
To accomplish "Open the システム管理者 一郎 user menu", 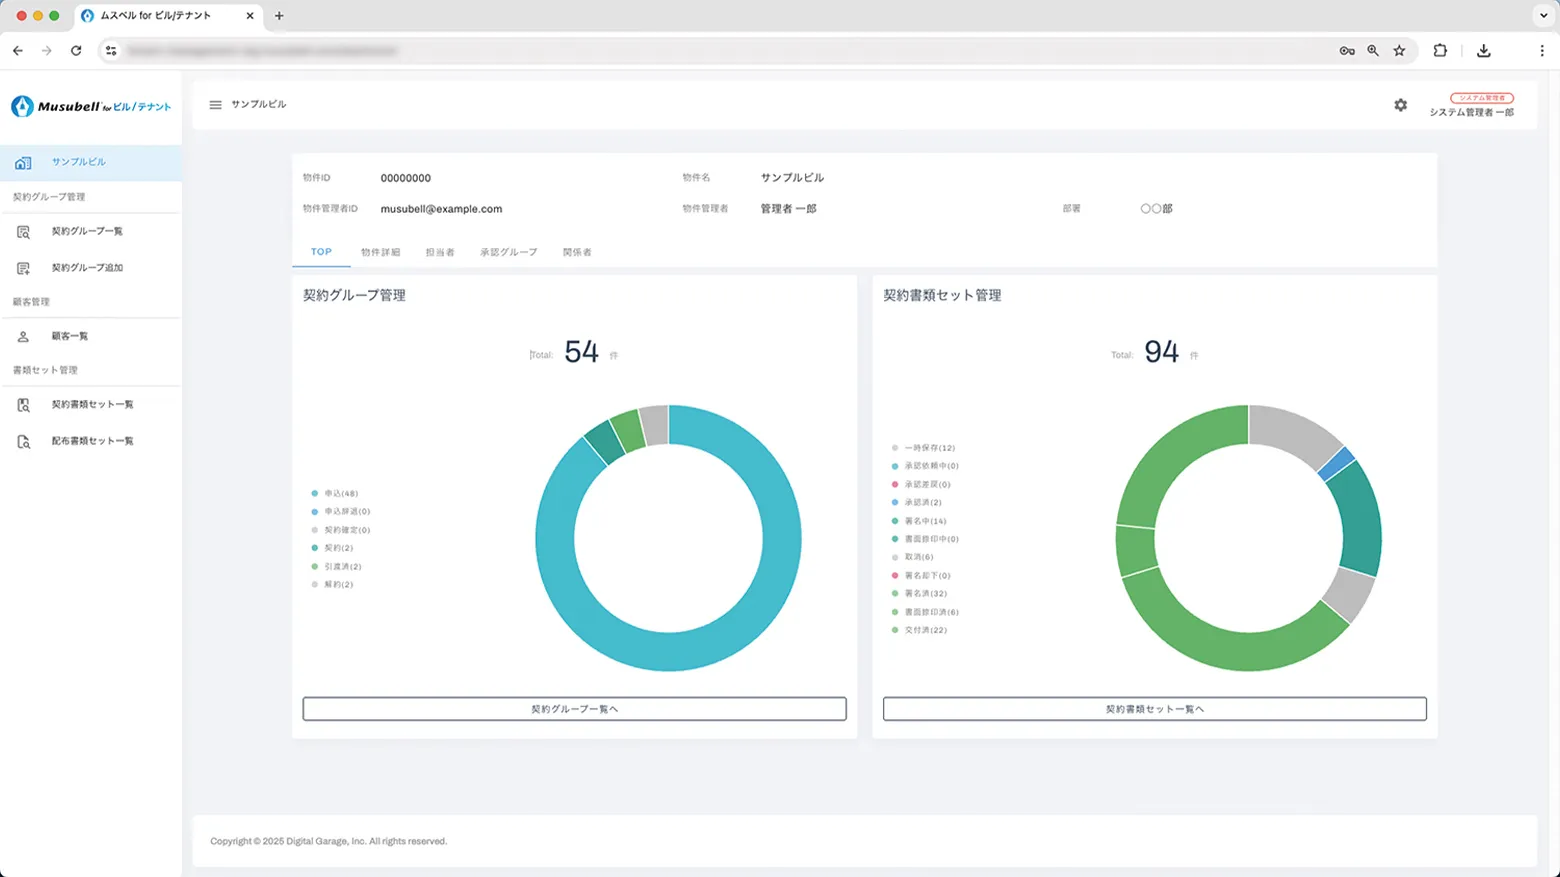I will point(1471,106).
